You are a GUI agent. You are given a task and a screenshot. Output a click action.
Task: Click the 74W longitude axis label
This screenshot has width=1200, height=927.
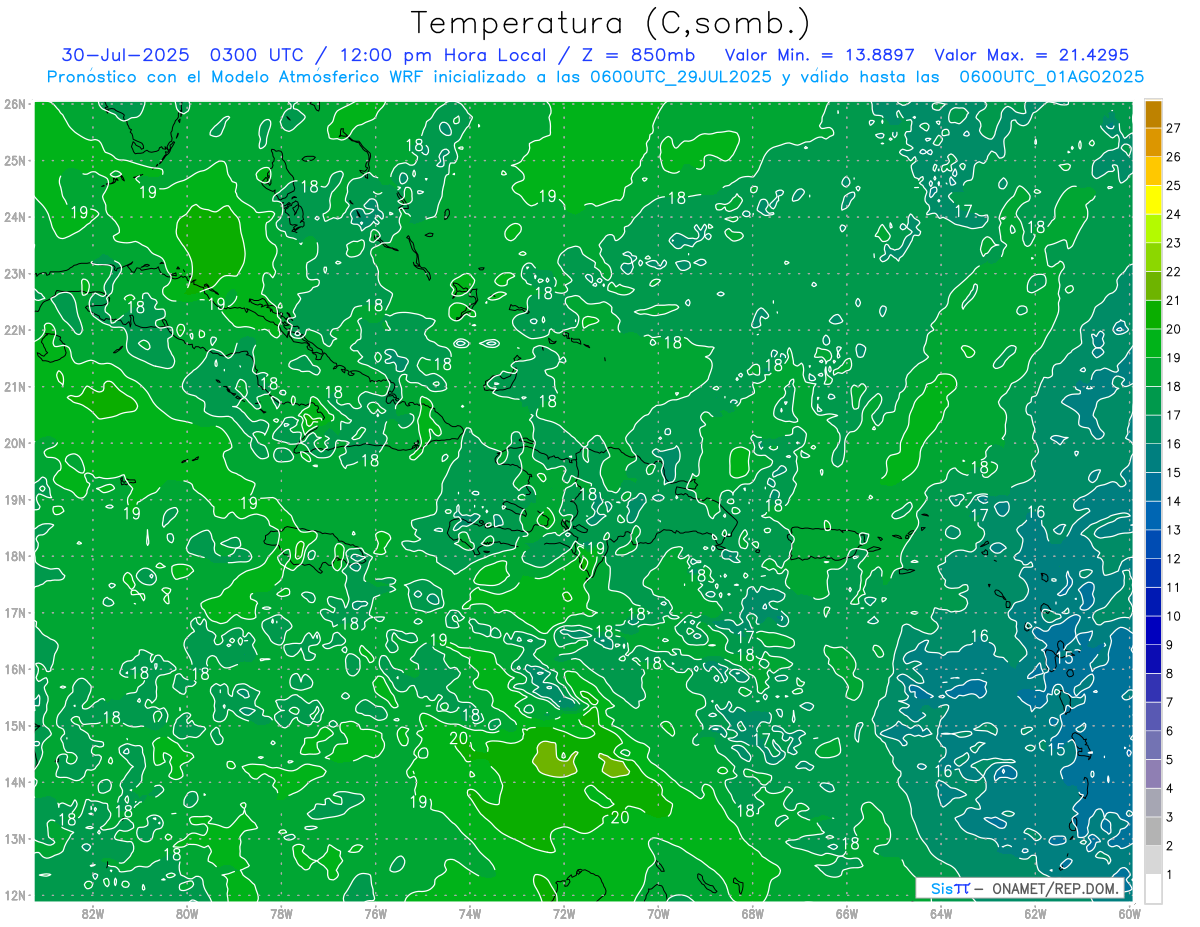pos(469,913)
